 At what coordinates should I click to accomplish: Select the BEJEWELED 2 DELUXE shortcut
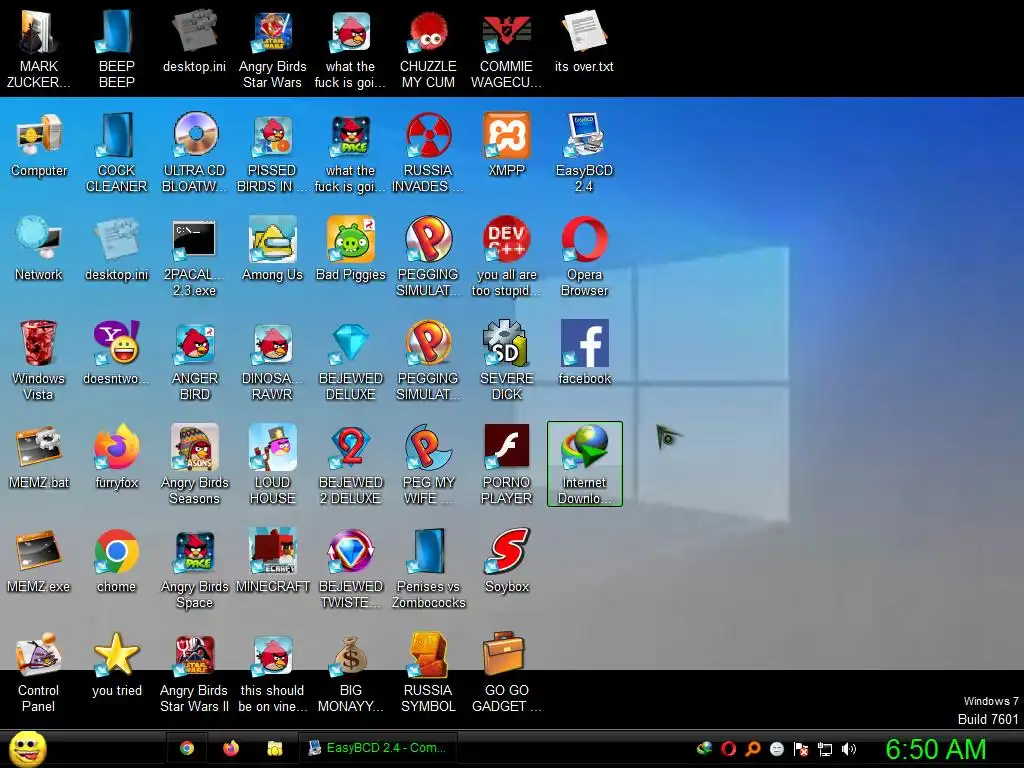(351, 464)
